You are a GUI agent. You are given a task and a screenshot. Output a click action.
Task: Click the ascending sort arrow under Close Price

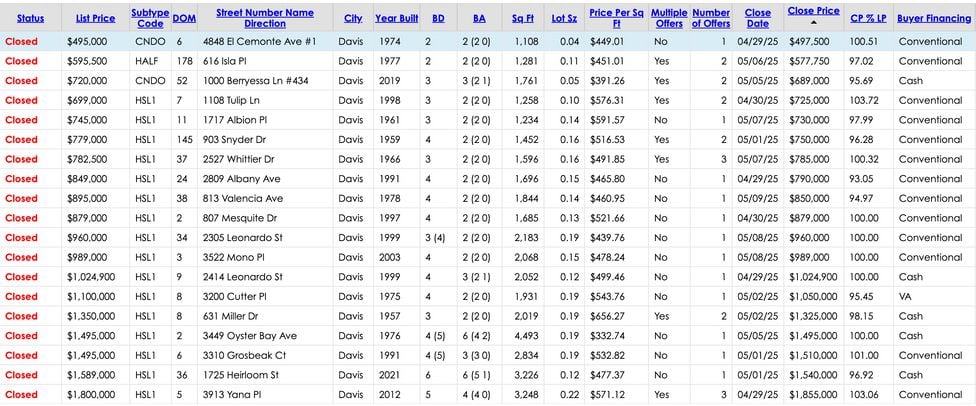tap(813, 24)
